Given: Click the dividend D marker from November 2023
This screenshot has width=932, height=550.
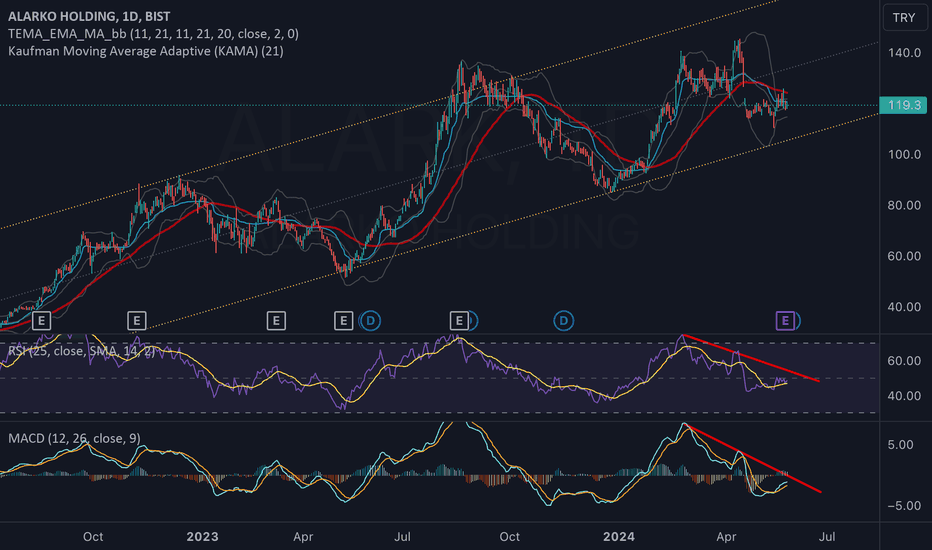Looking at the screenshot, I should (x=563, y=321).
